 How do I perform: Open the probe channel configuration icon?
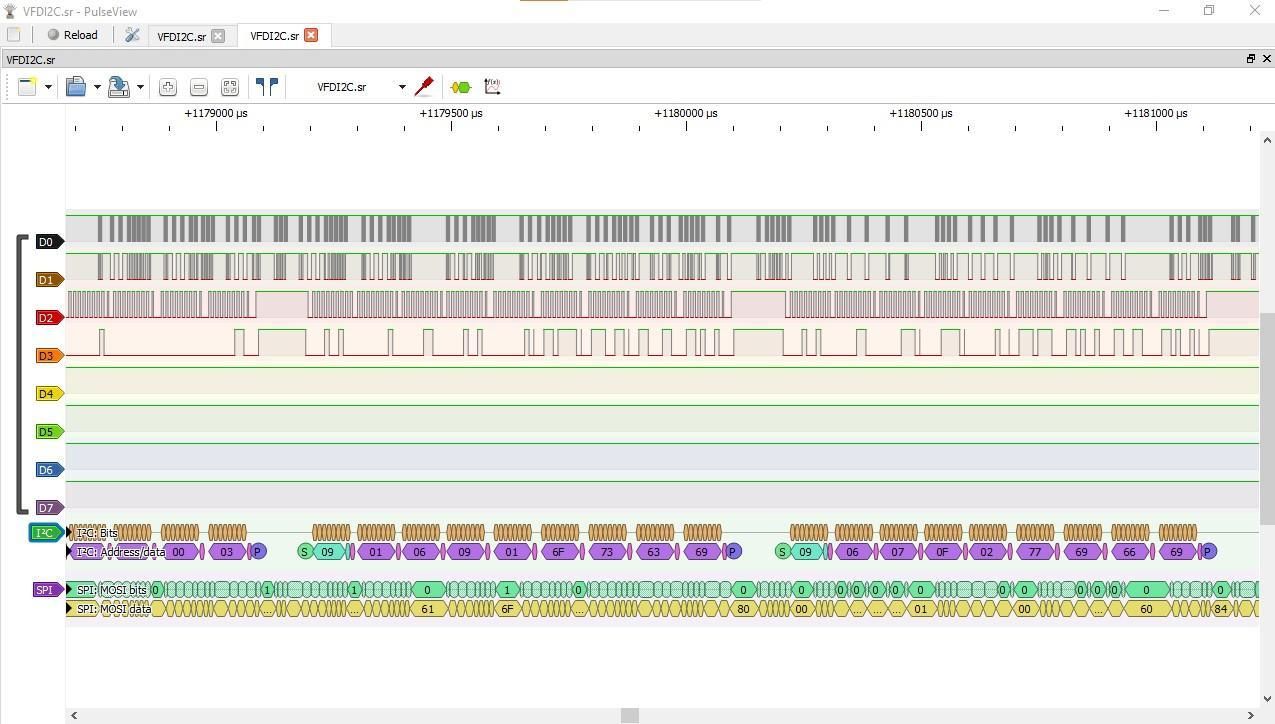tap(424, 87)
